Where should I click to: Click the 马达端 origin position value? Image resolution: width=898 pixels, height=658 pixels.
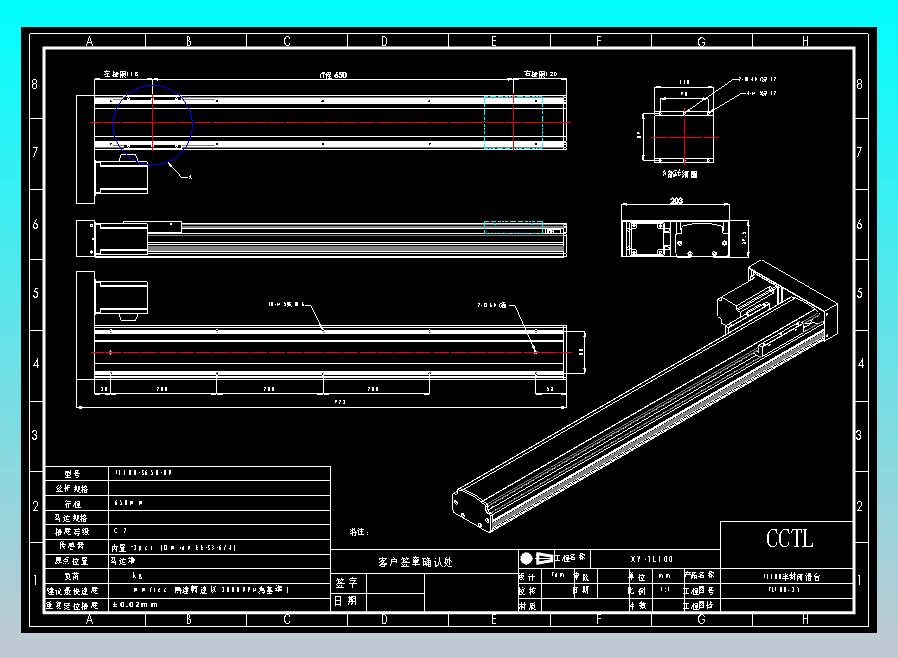[123, 561]
